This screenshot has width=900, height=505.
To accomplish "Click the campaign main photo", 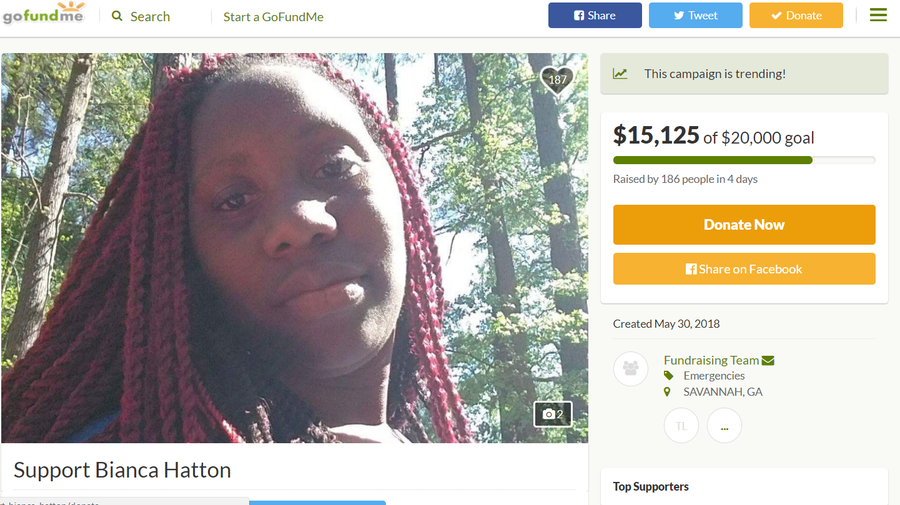I will click(x=294, y=248).
